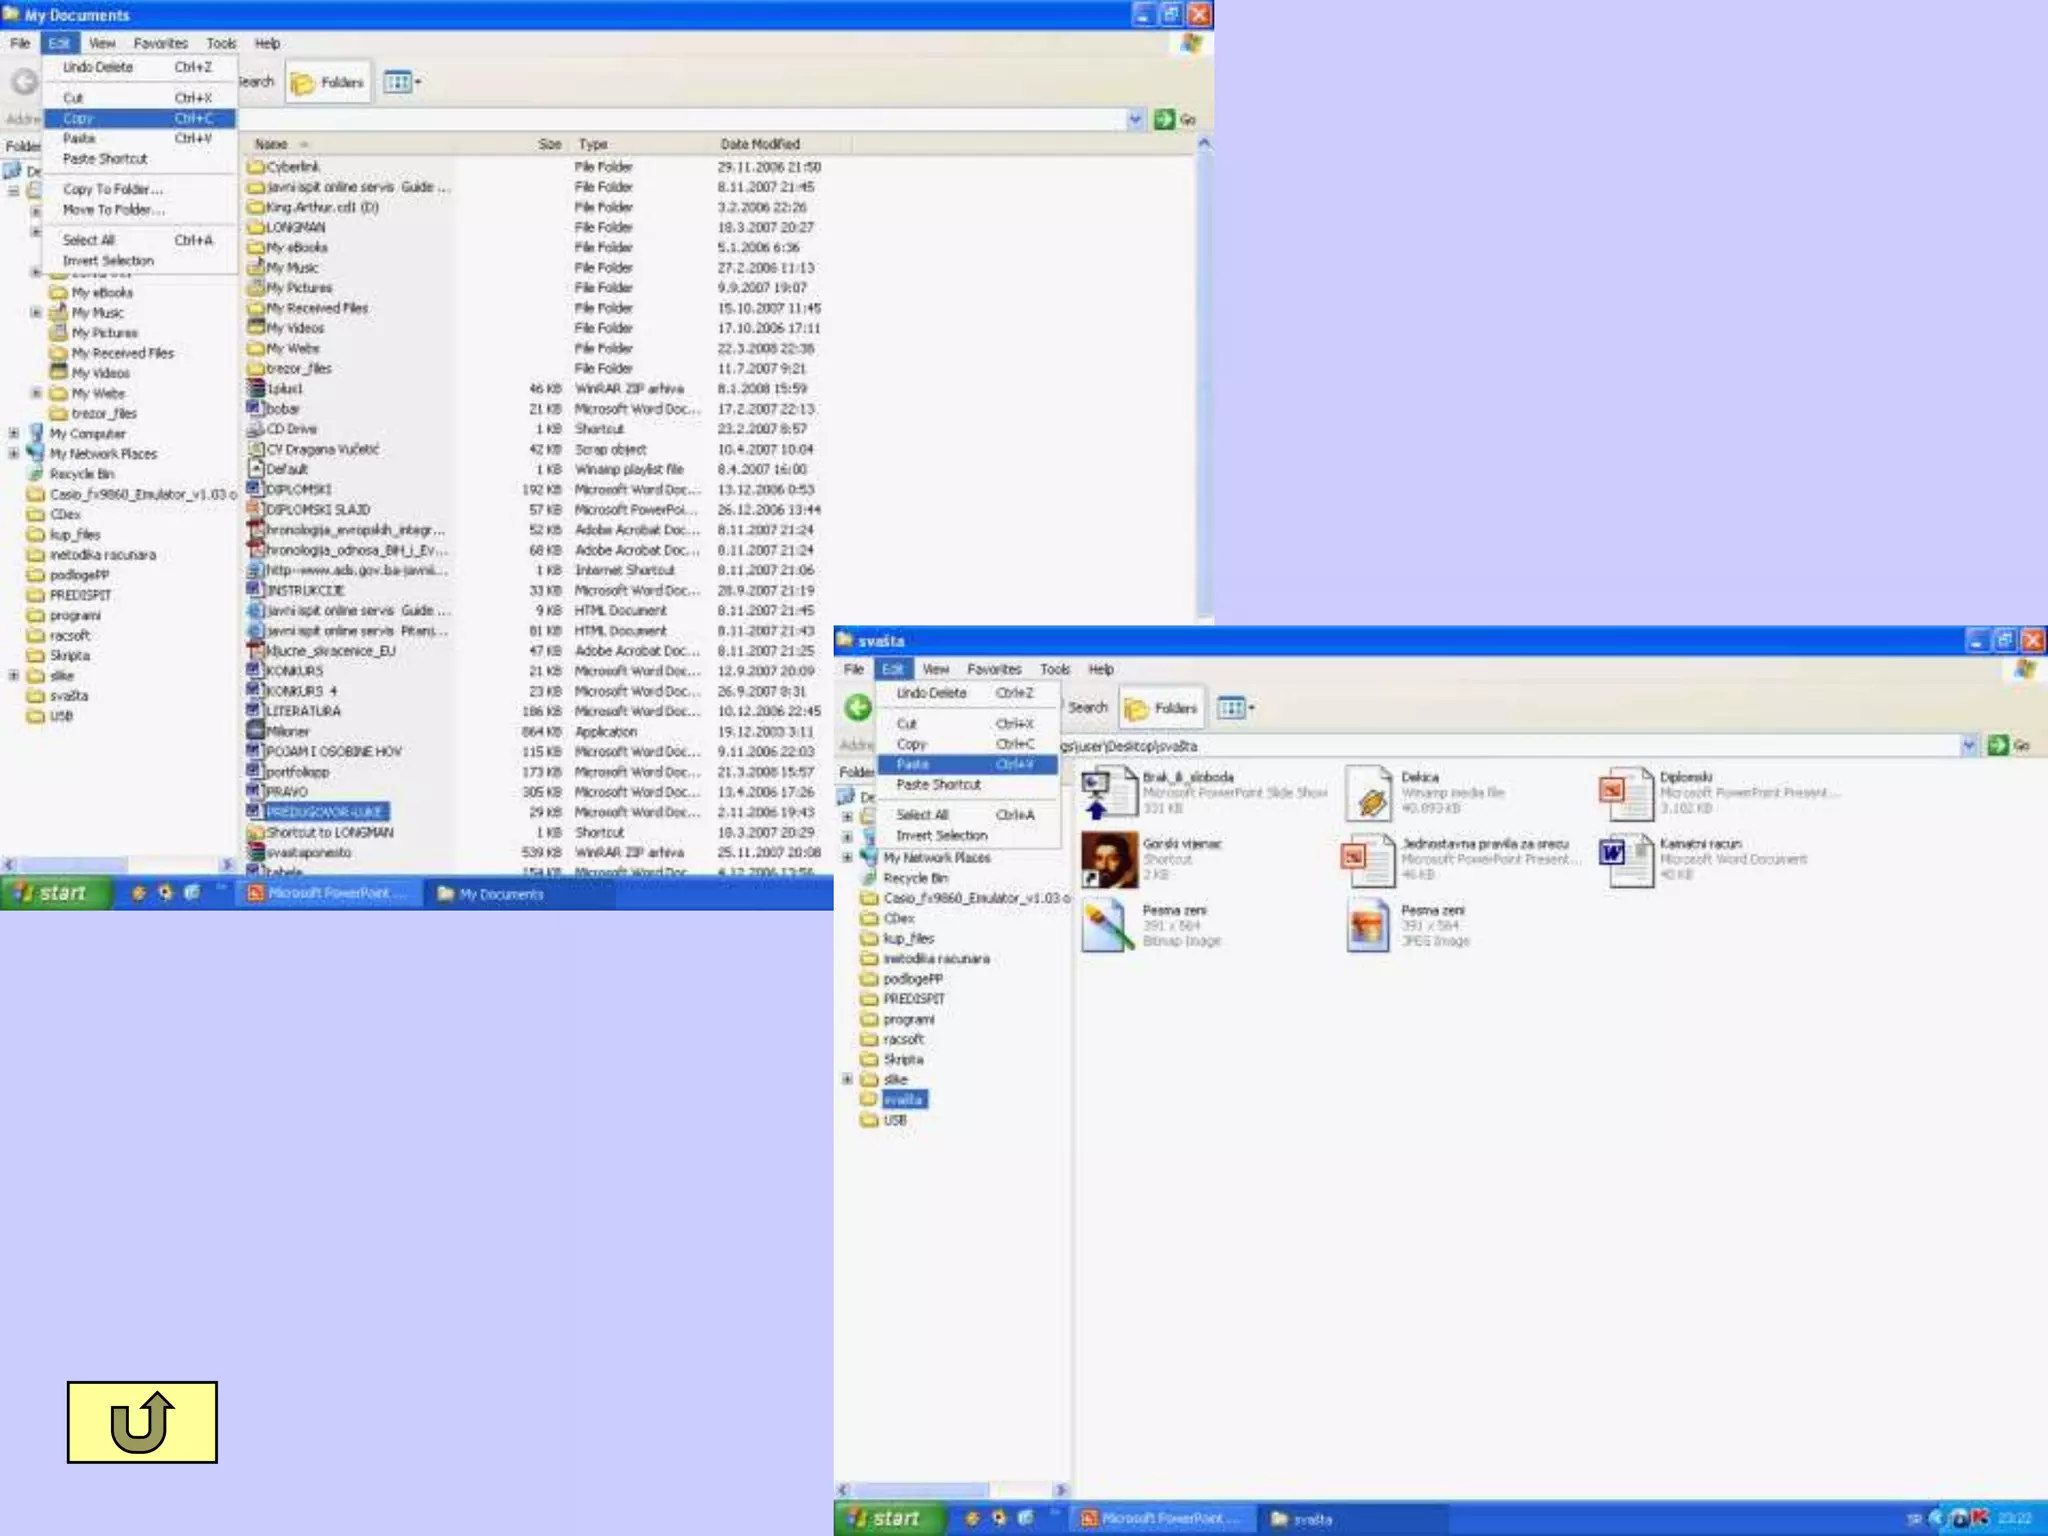Toggle the Folders pane in My Documents window
Screen dimensions: 2048x1536
328,83
